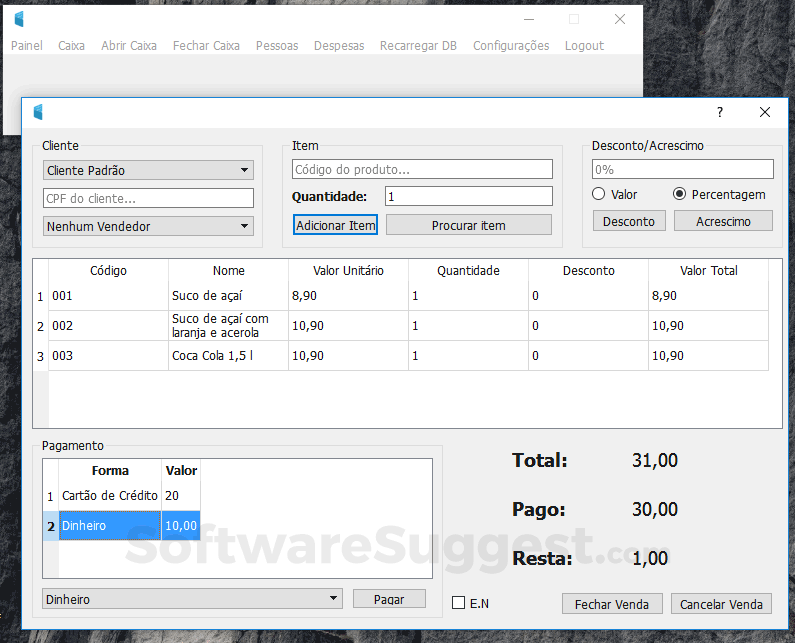Select the Percentagem radio option
795x643 pixels.
coord(679,194)
